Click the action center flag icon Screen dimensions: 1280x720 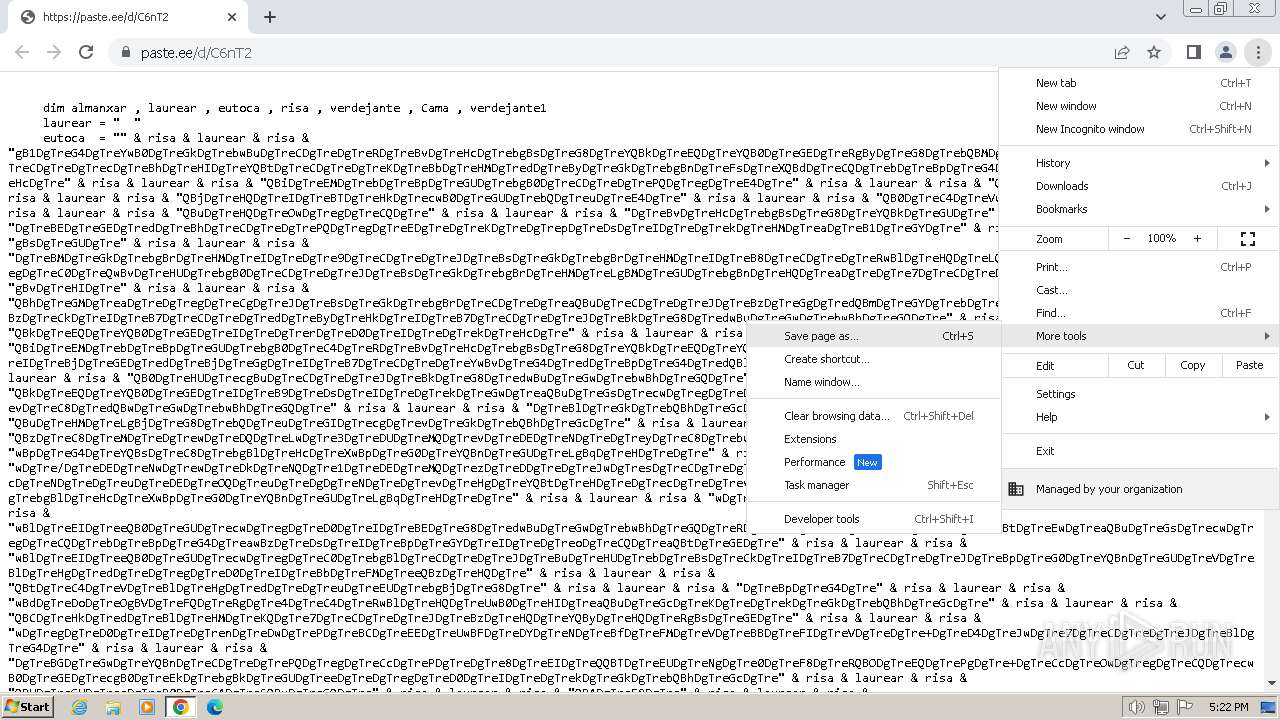click(1185, 707)
